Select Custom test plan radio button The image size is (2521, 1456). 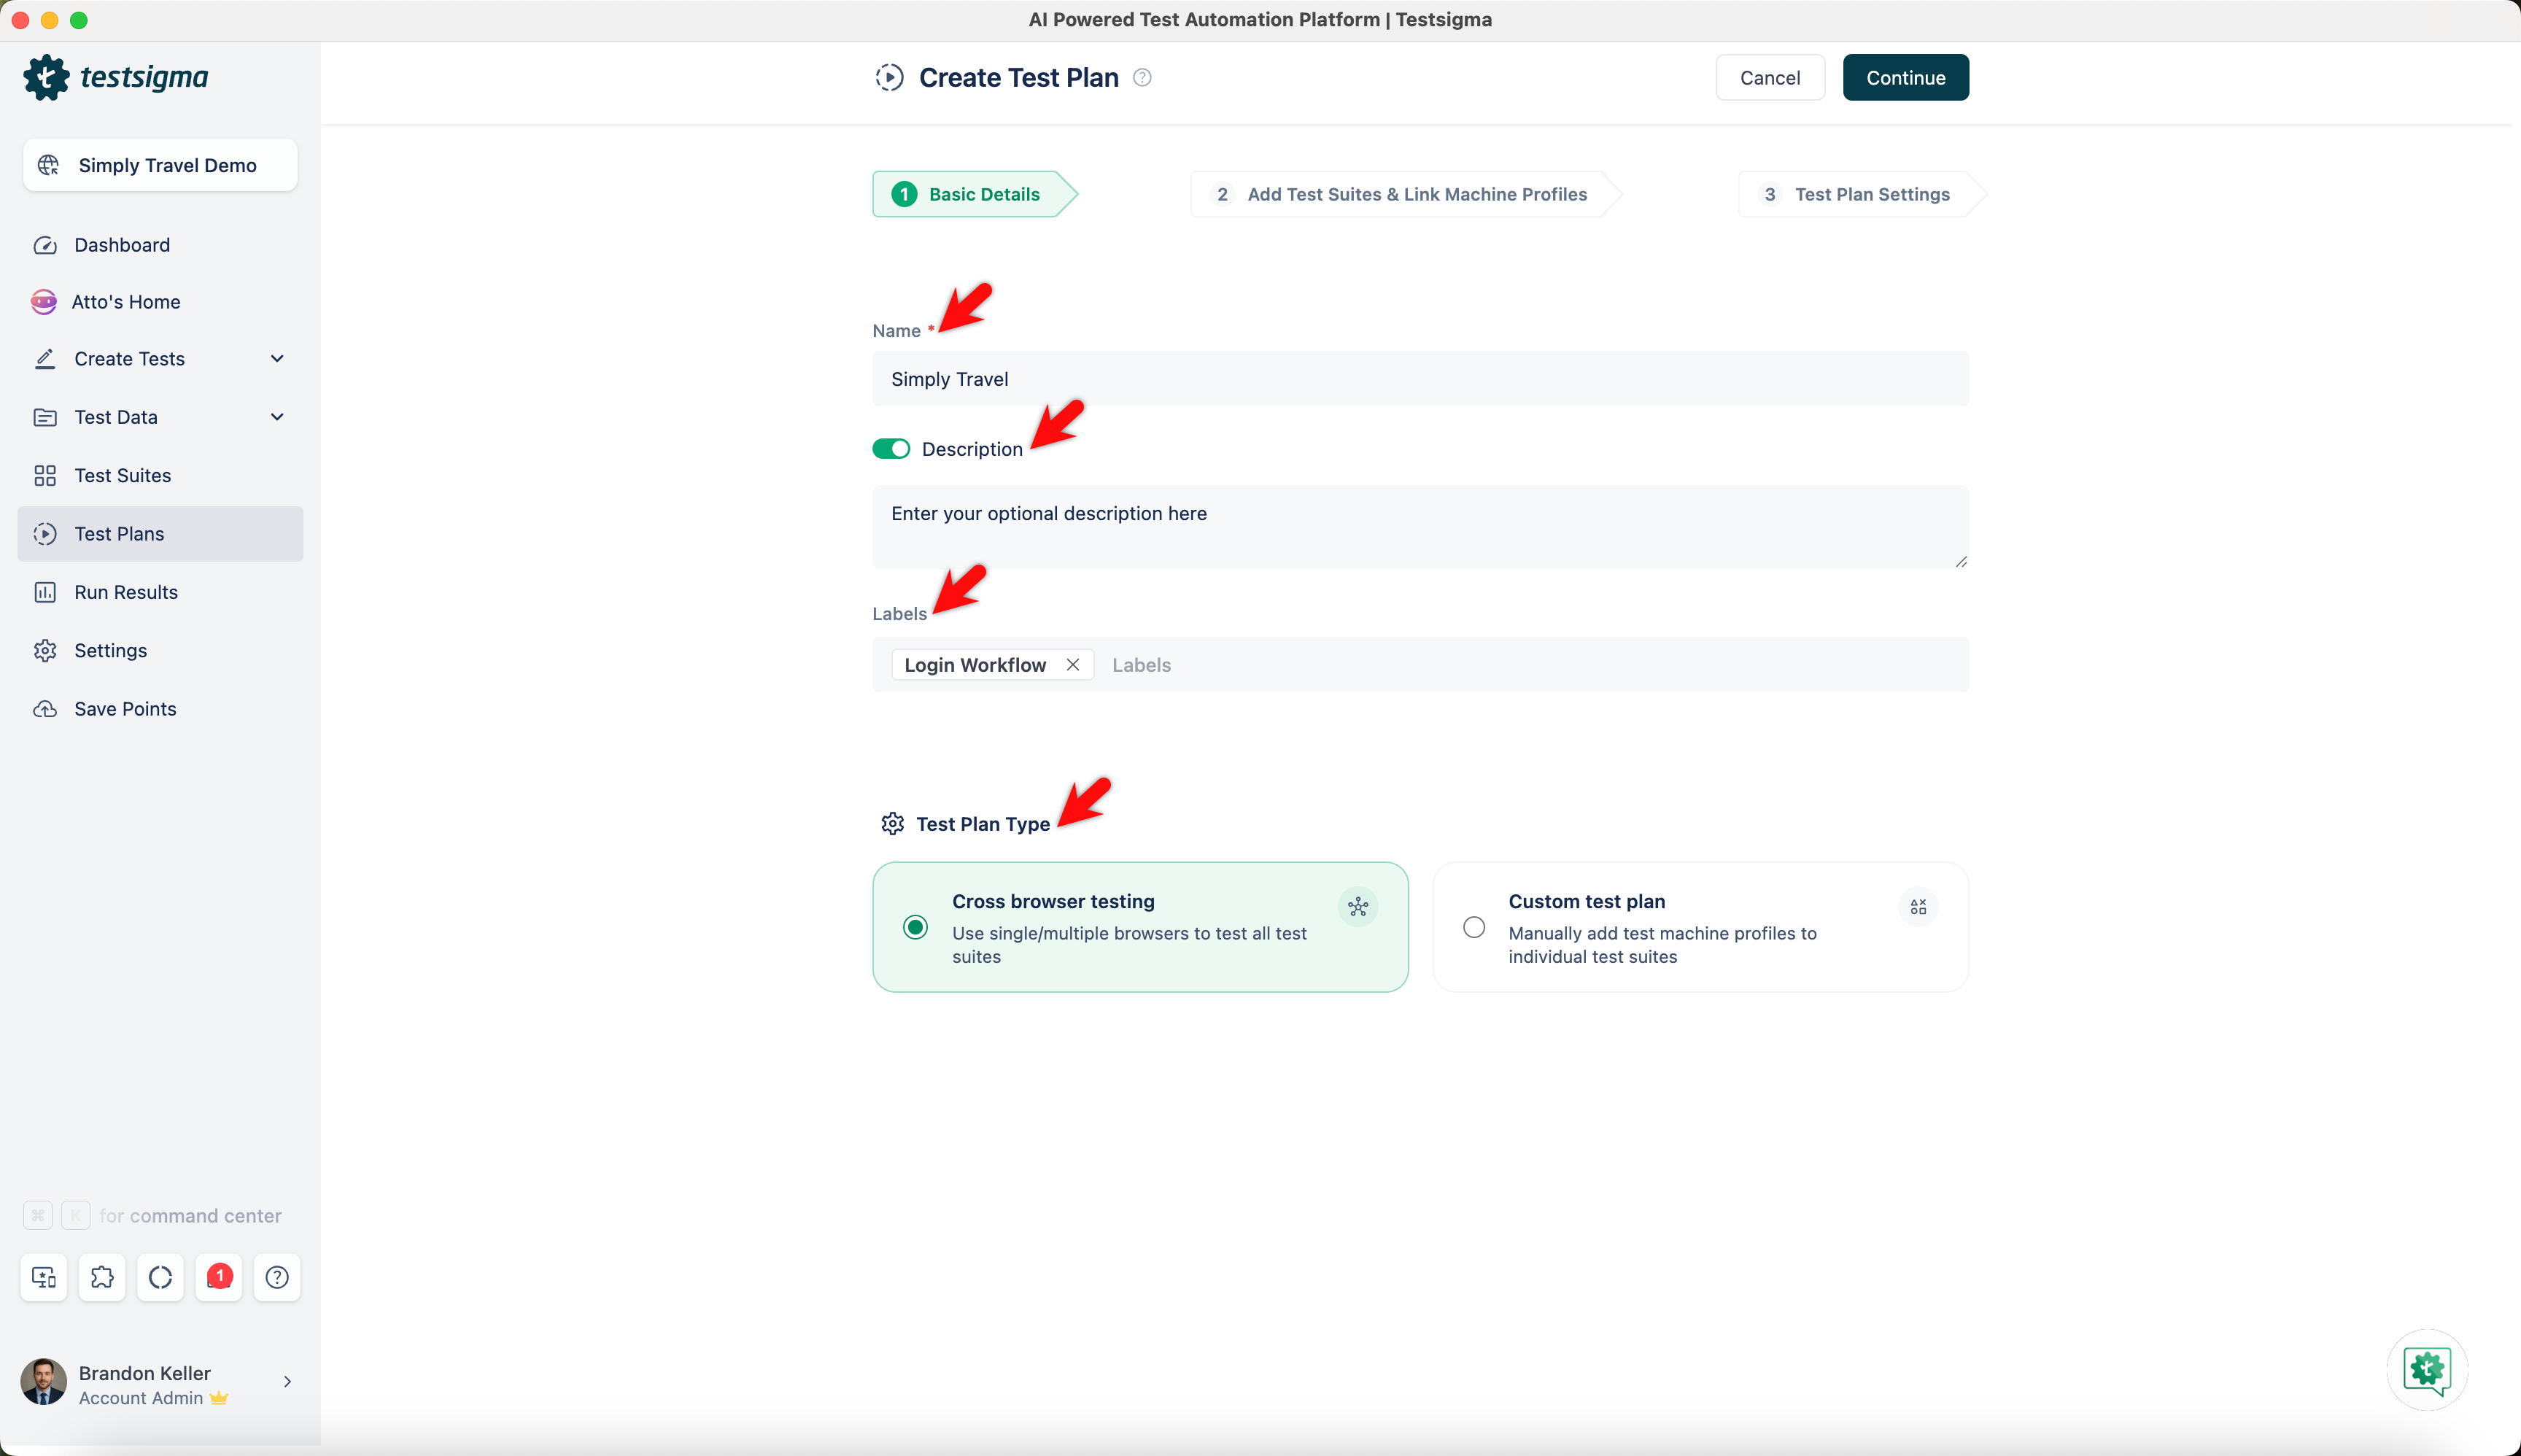(1474, 927)
